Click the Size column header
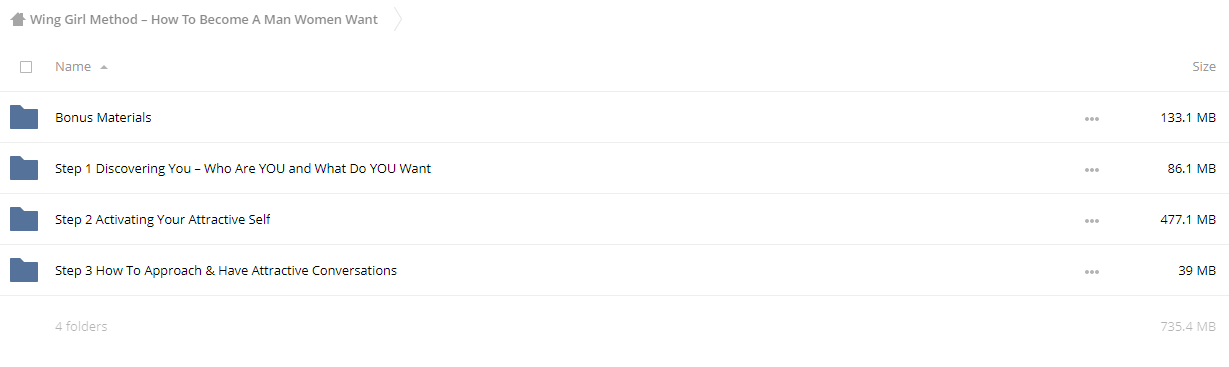Viewport: 1229px width, 367px height. click(1204, 67)
